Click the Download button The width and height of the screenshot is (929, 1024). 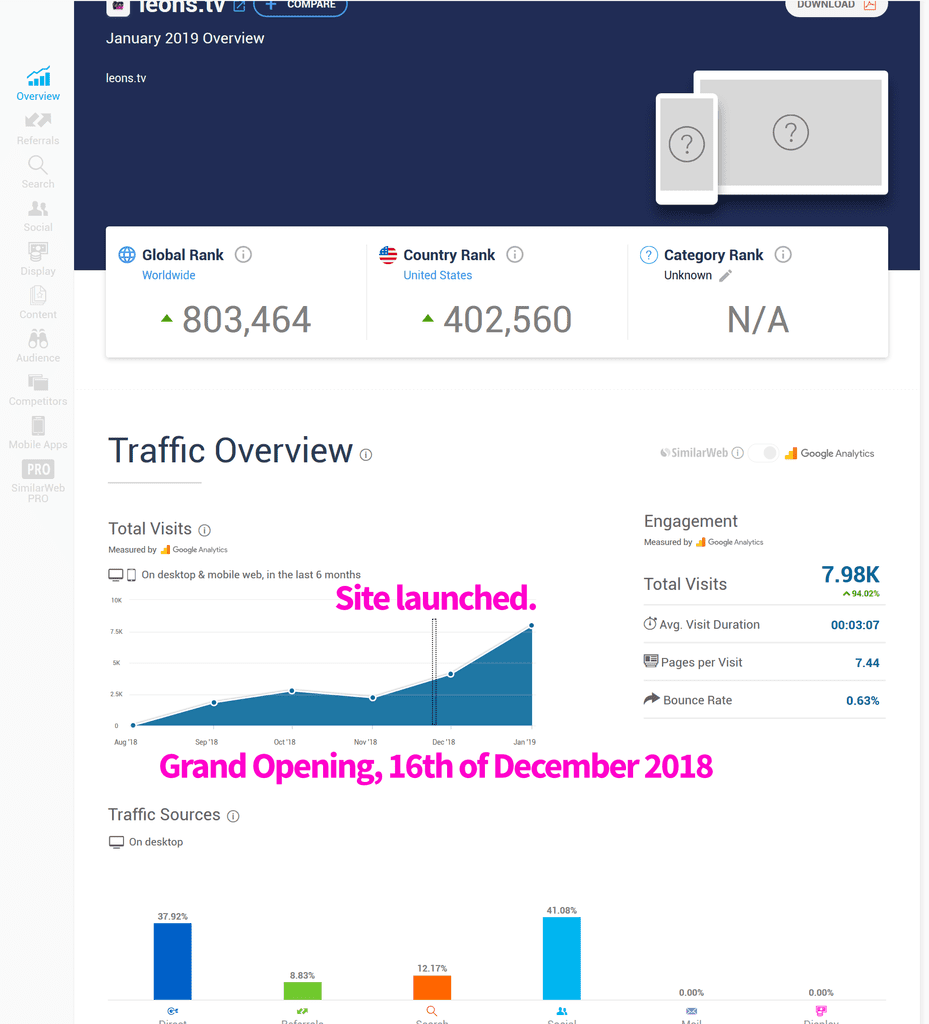(836, 5)
